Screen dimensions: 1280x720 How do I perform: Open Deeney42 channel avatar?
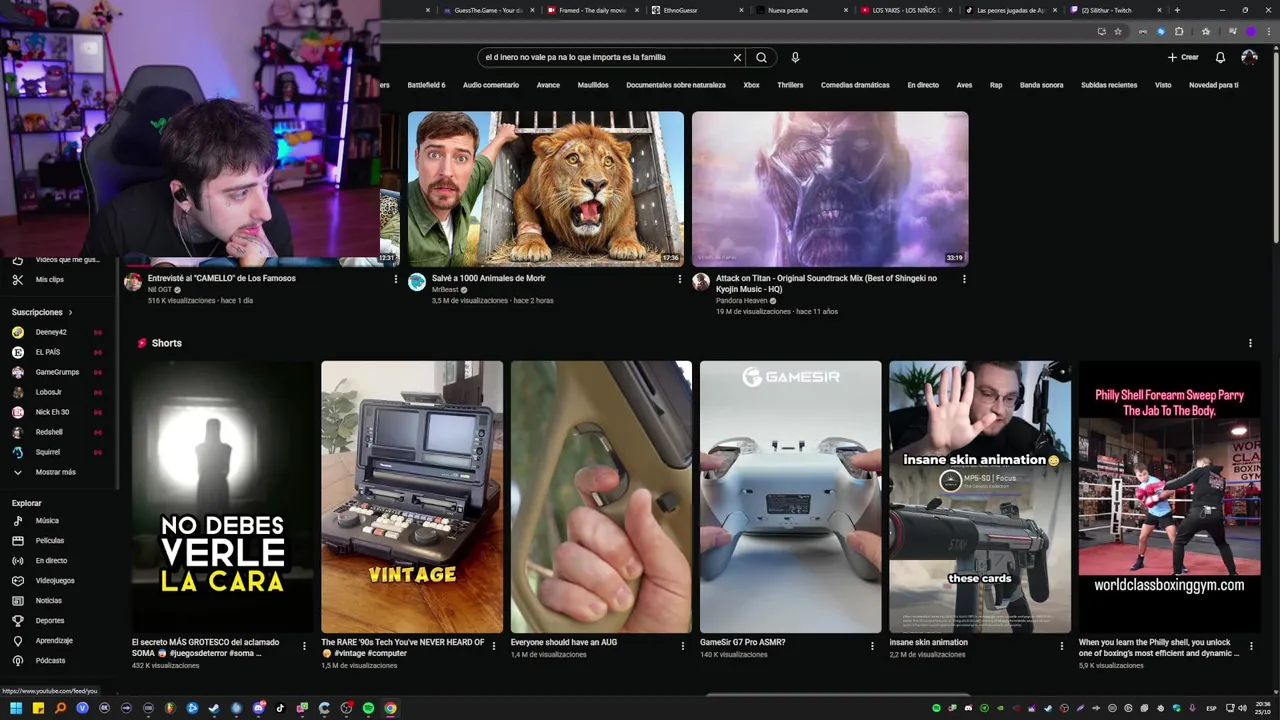tap(17, 332)
